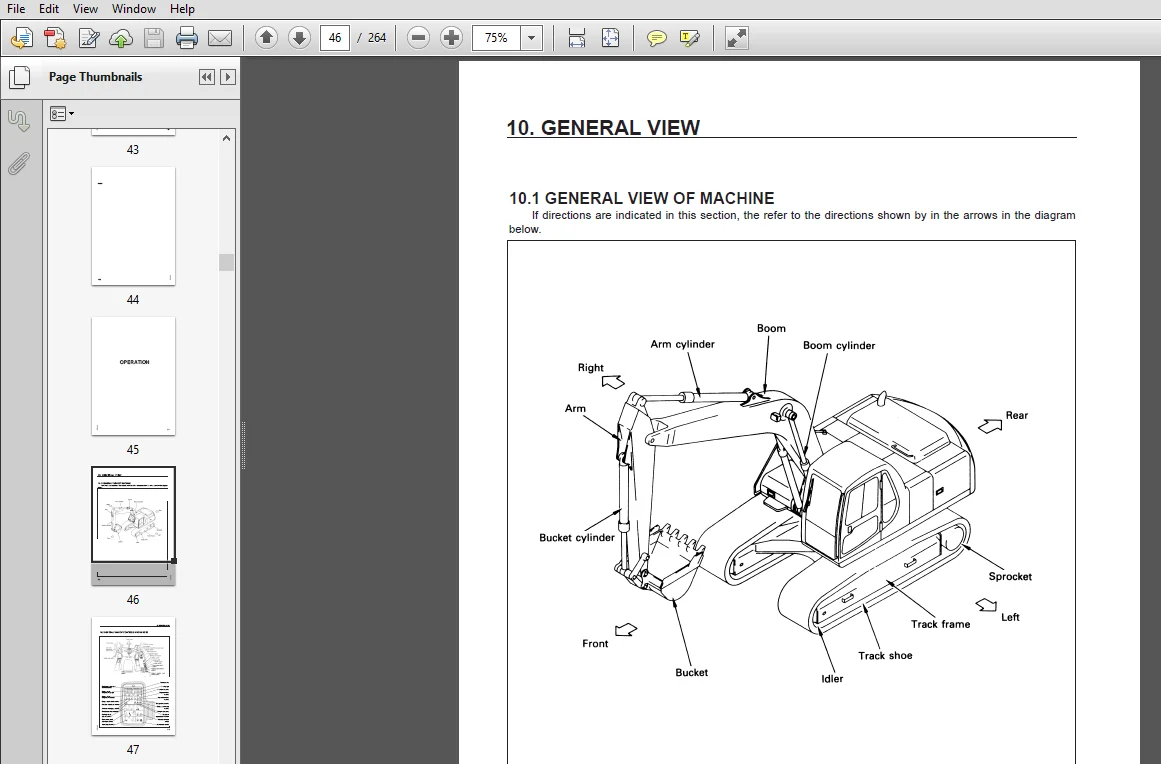Viewport: 1161px width, 764px height.
Task: Open the View menu
Action: click(85, 9)
